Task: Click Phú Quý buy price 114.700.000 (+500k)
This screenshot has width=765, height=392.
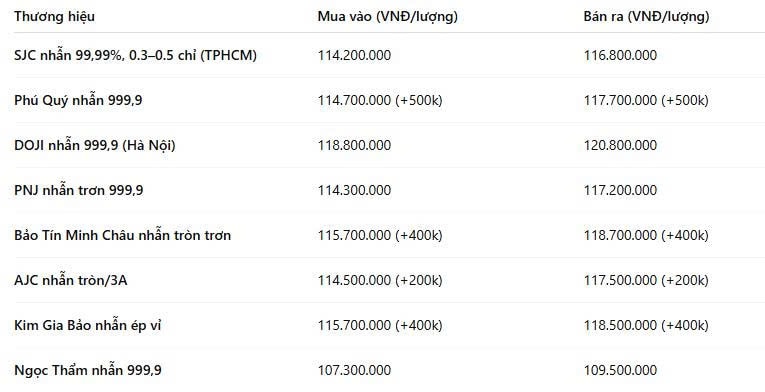Action: [x=380, y=100]
